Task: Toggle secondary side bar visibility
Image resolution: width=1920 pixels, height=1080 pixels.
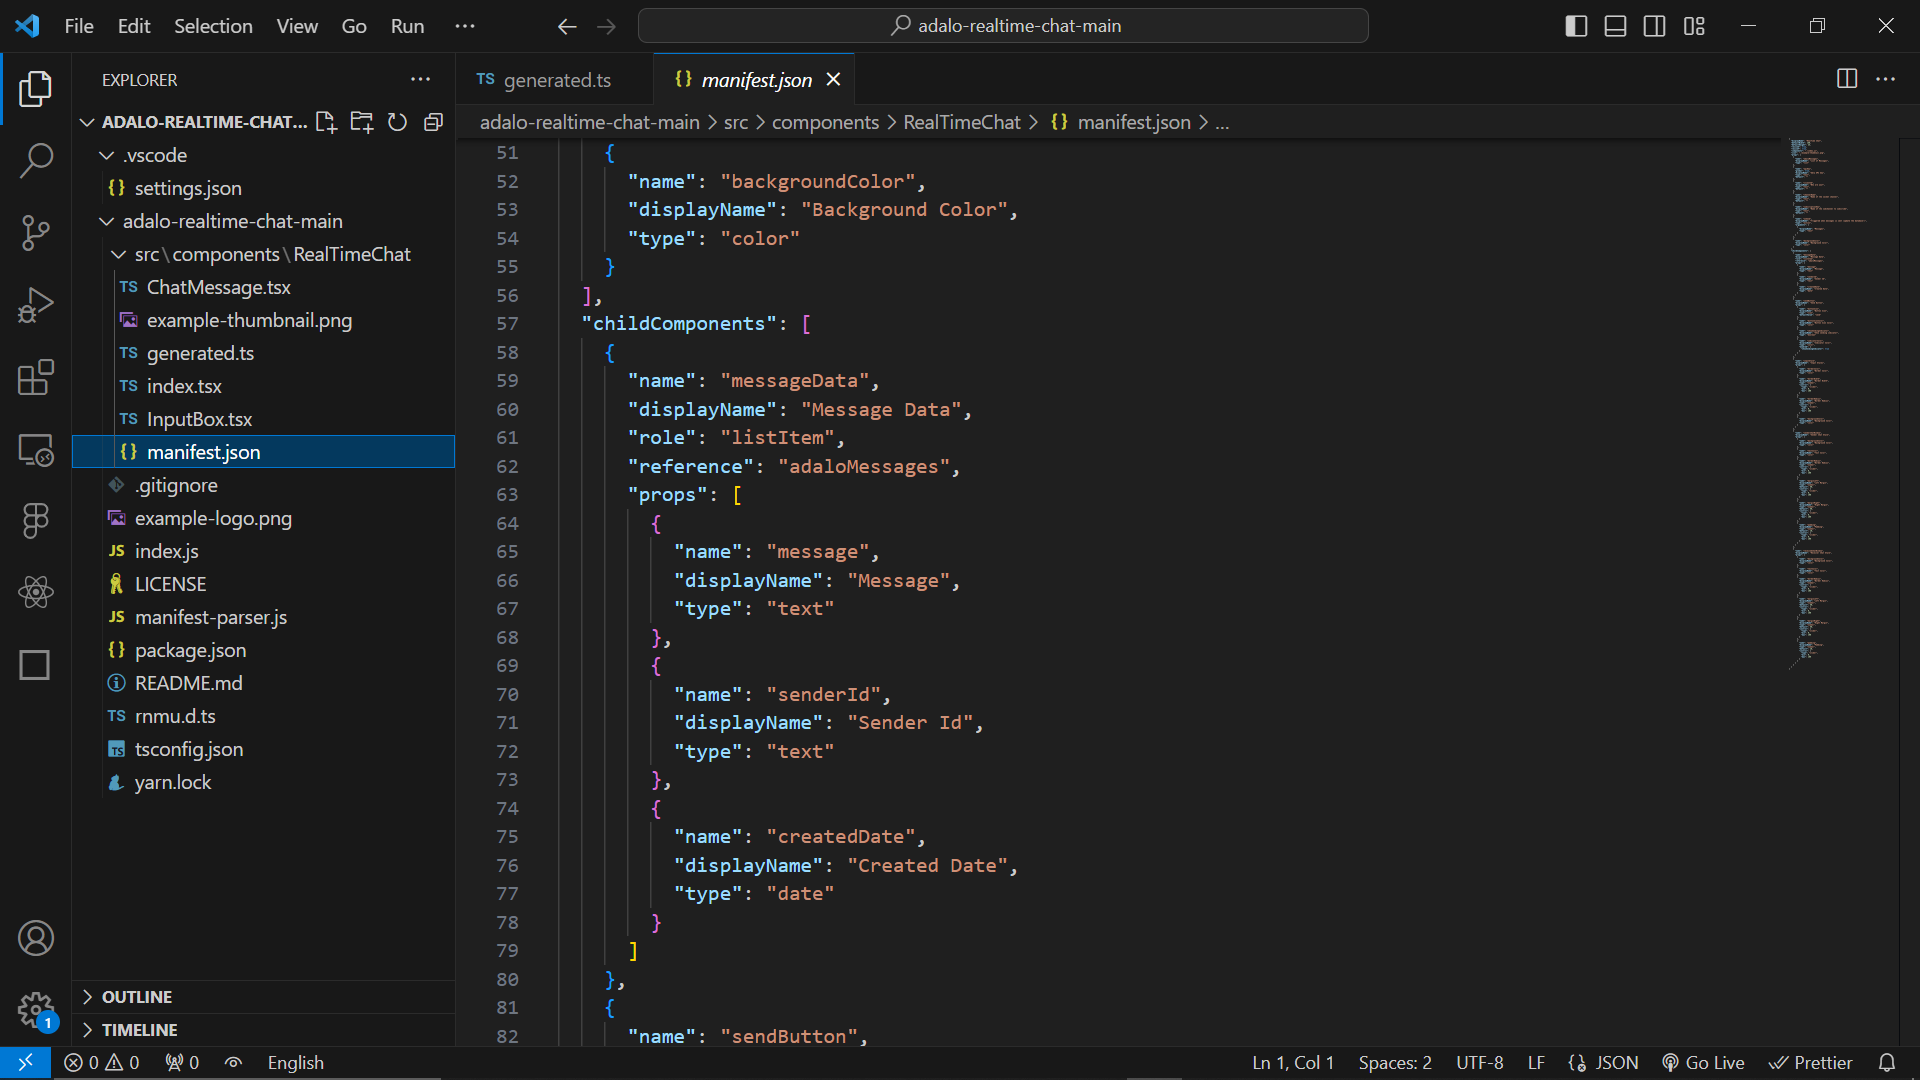Action: pyautogui.click(x=1655, y=26)
